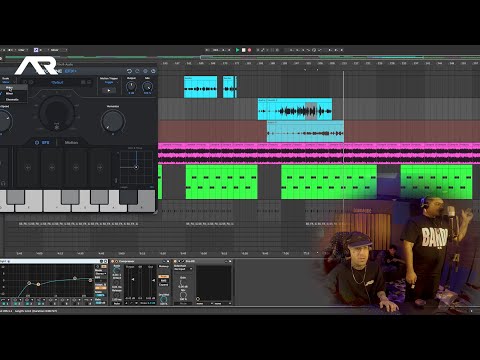
Task: Click the XY pad control point
Action: pyautogui.click(x=136, y=167)
